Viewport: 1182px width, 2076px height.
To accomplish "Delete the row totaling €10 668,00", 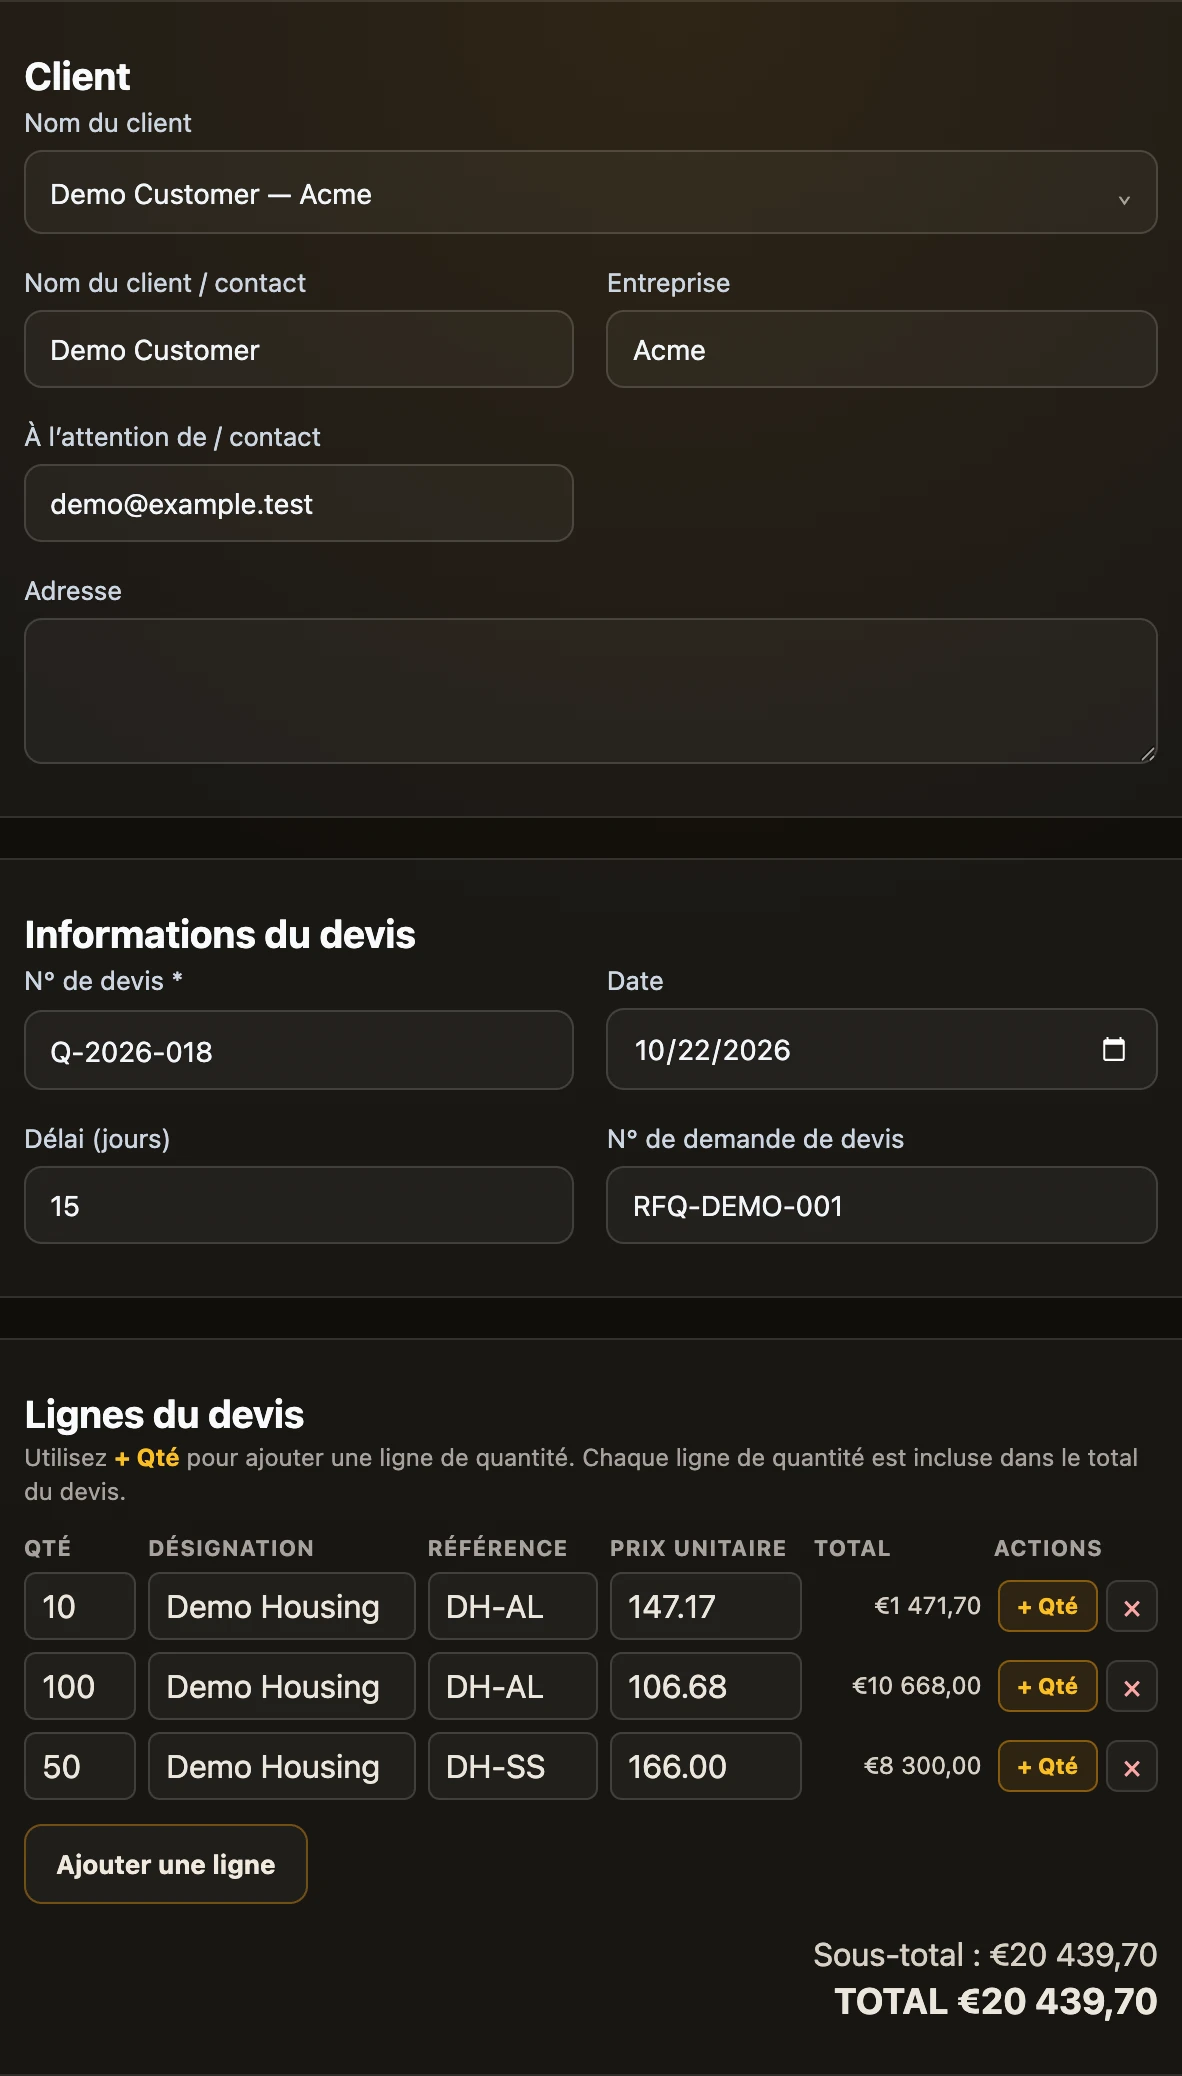I will [1132, 1686].
